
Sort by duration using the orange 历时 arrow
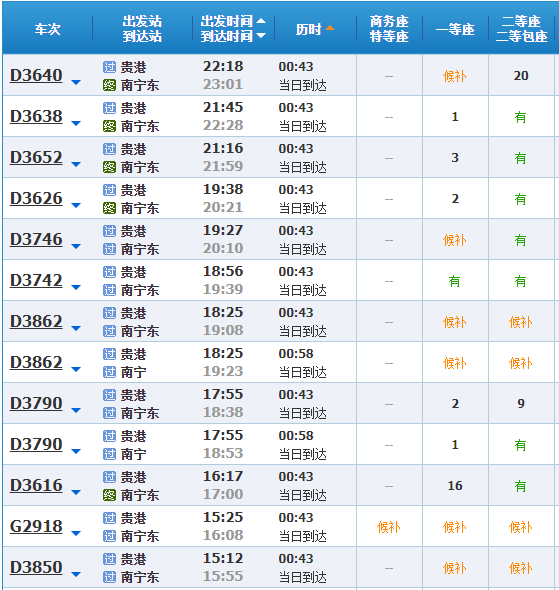330,28
